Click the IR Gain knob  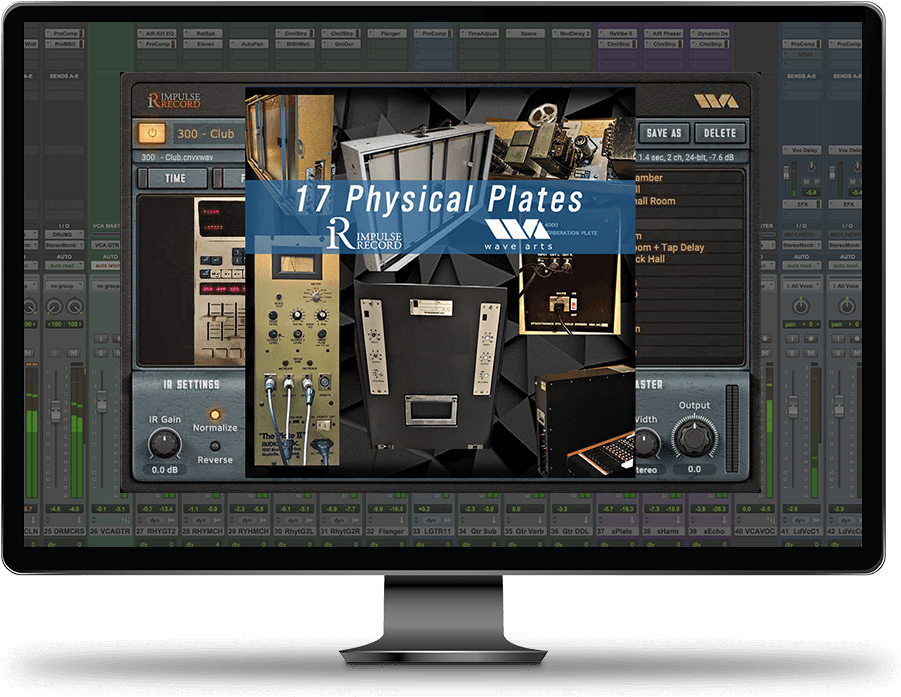[165, 444]
